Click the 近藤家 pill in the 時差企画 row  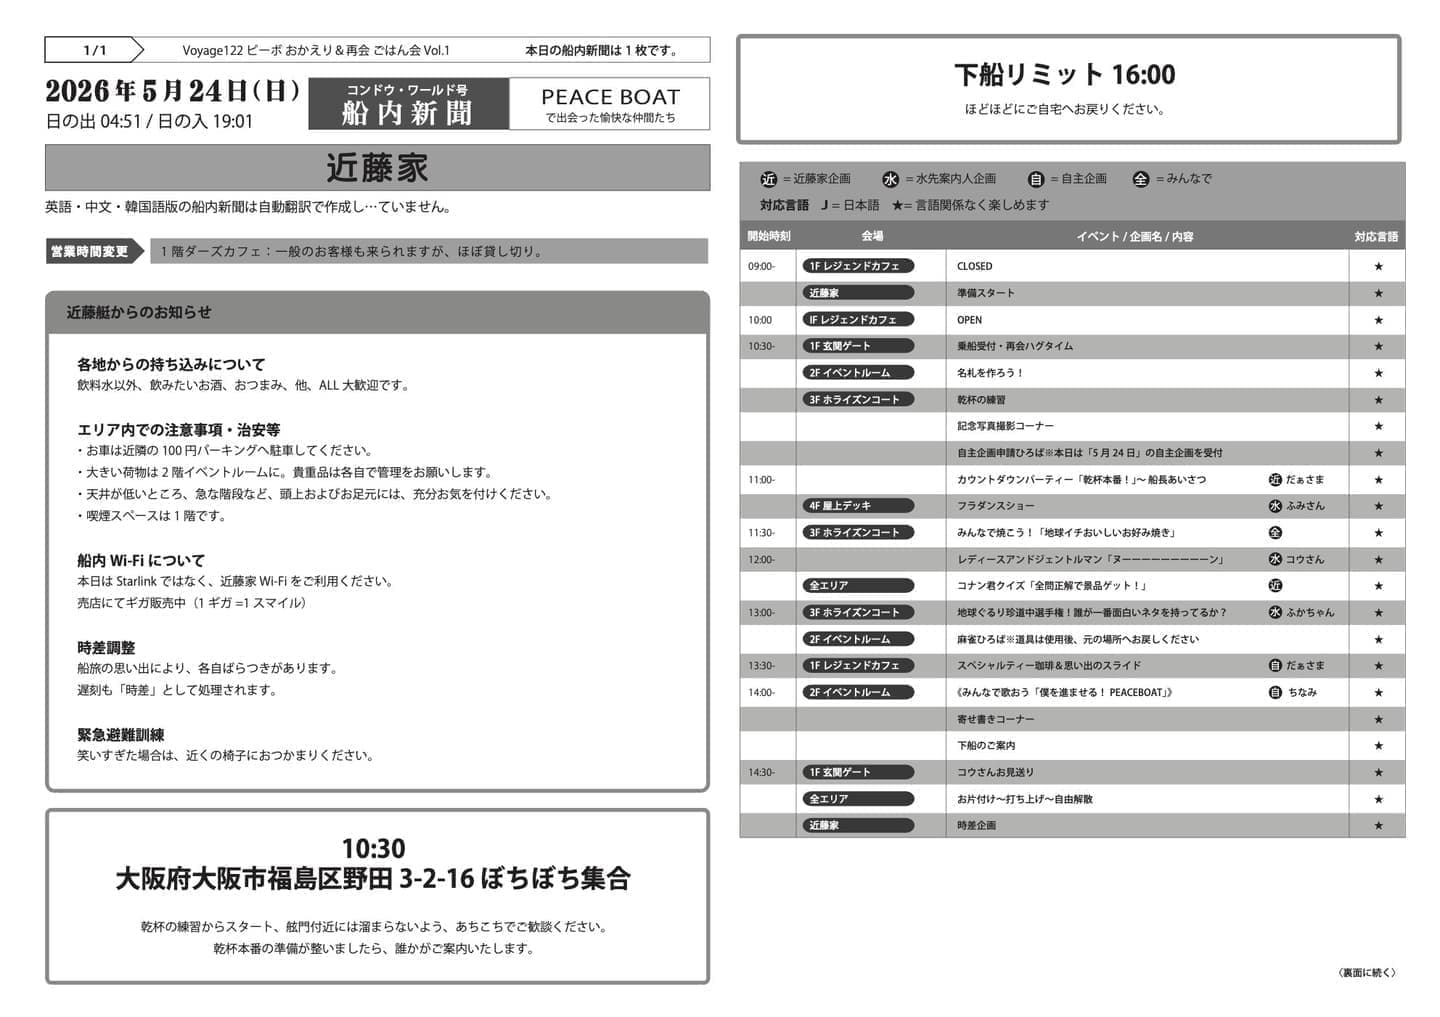(x=858, y=826)
